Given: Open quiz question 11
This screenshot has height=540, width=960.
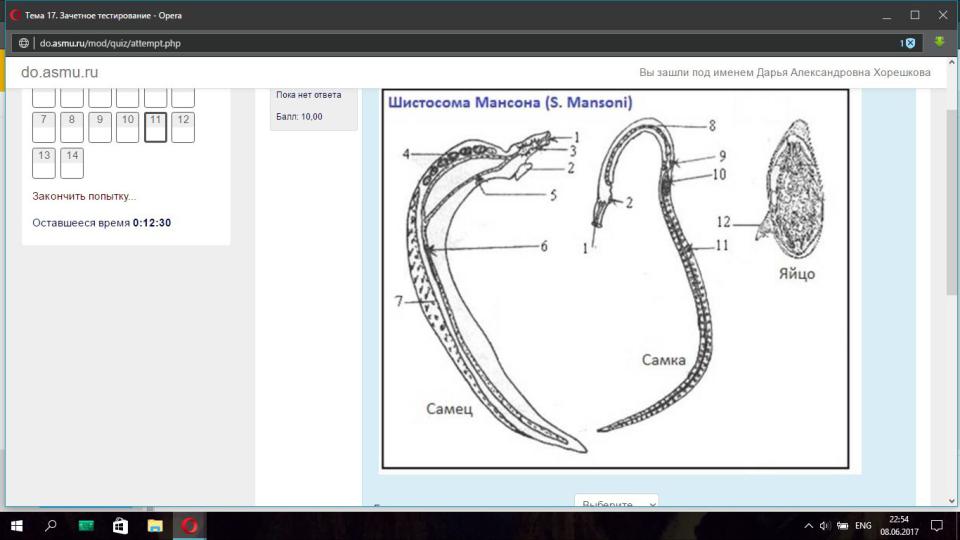Looking at the screenshot, I should coord(156,127).
